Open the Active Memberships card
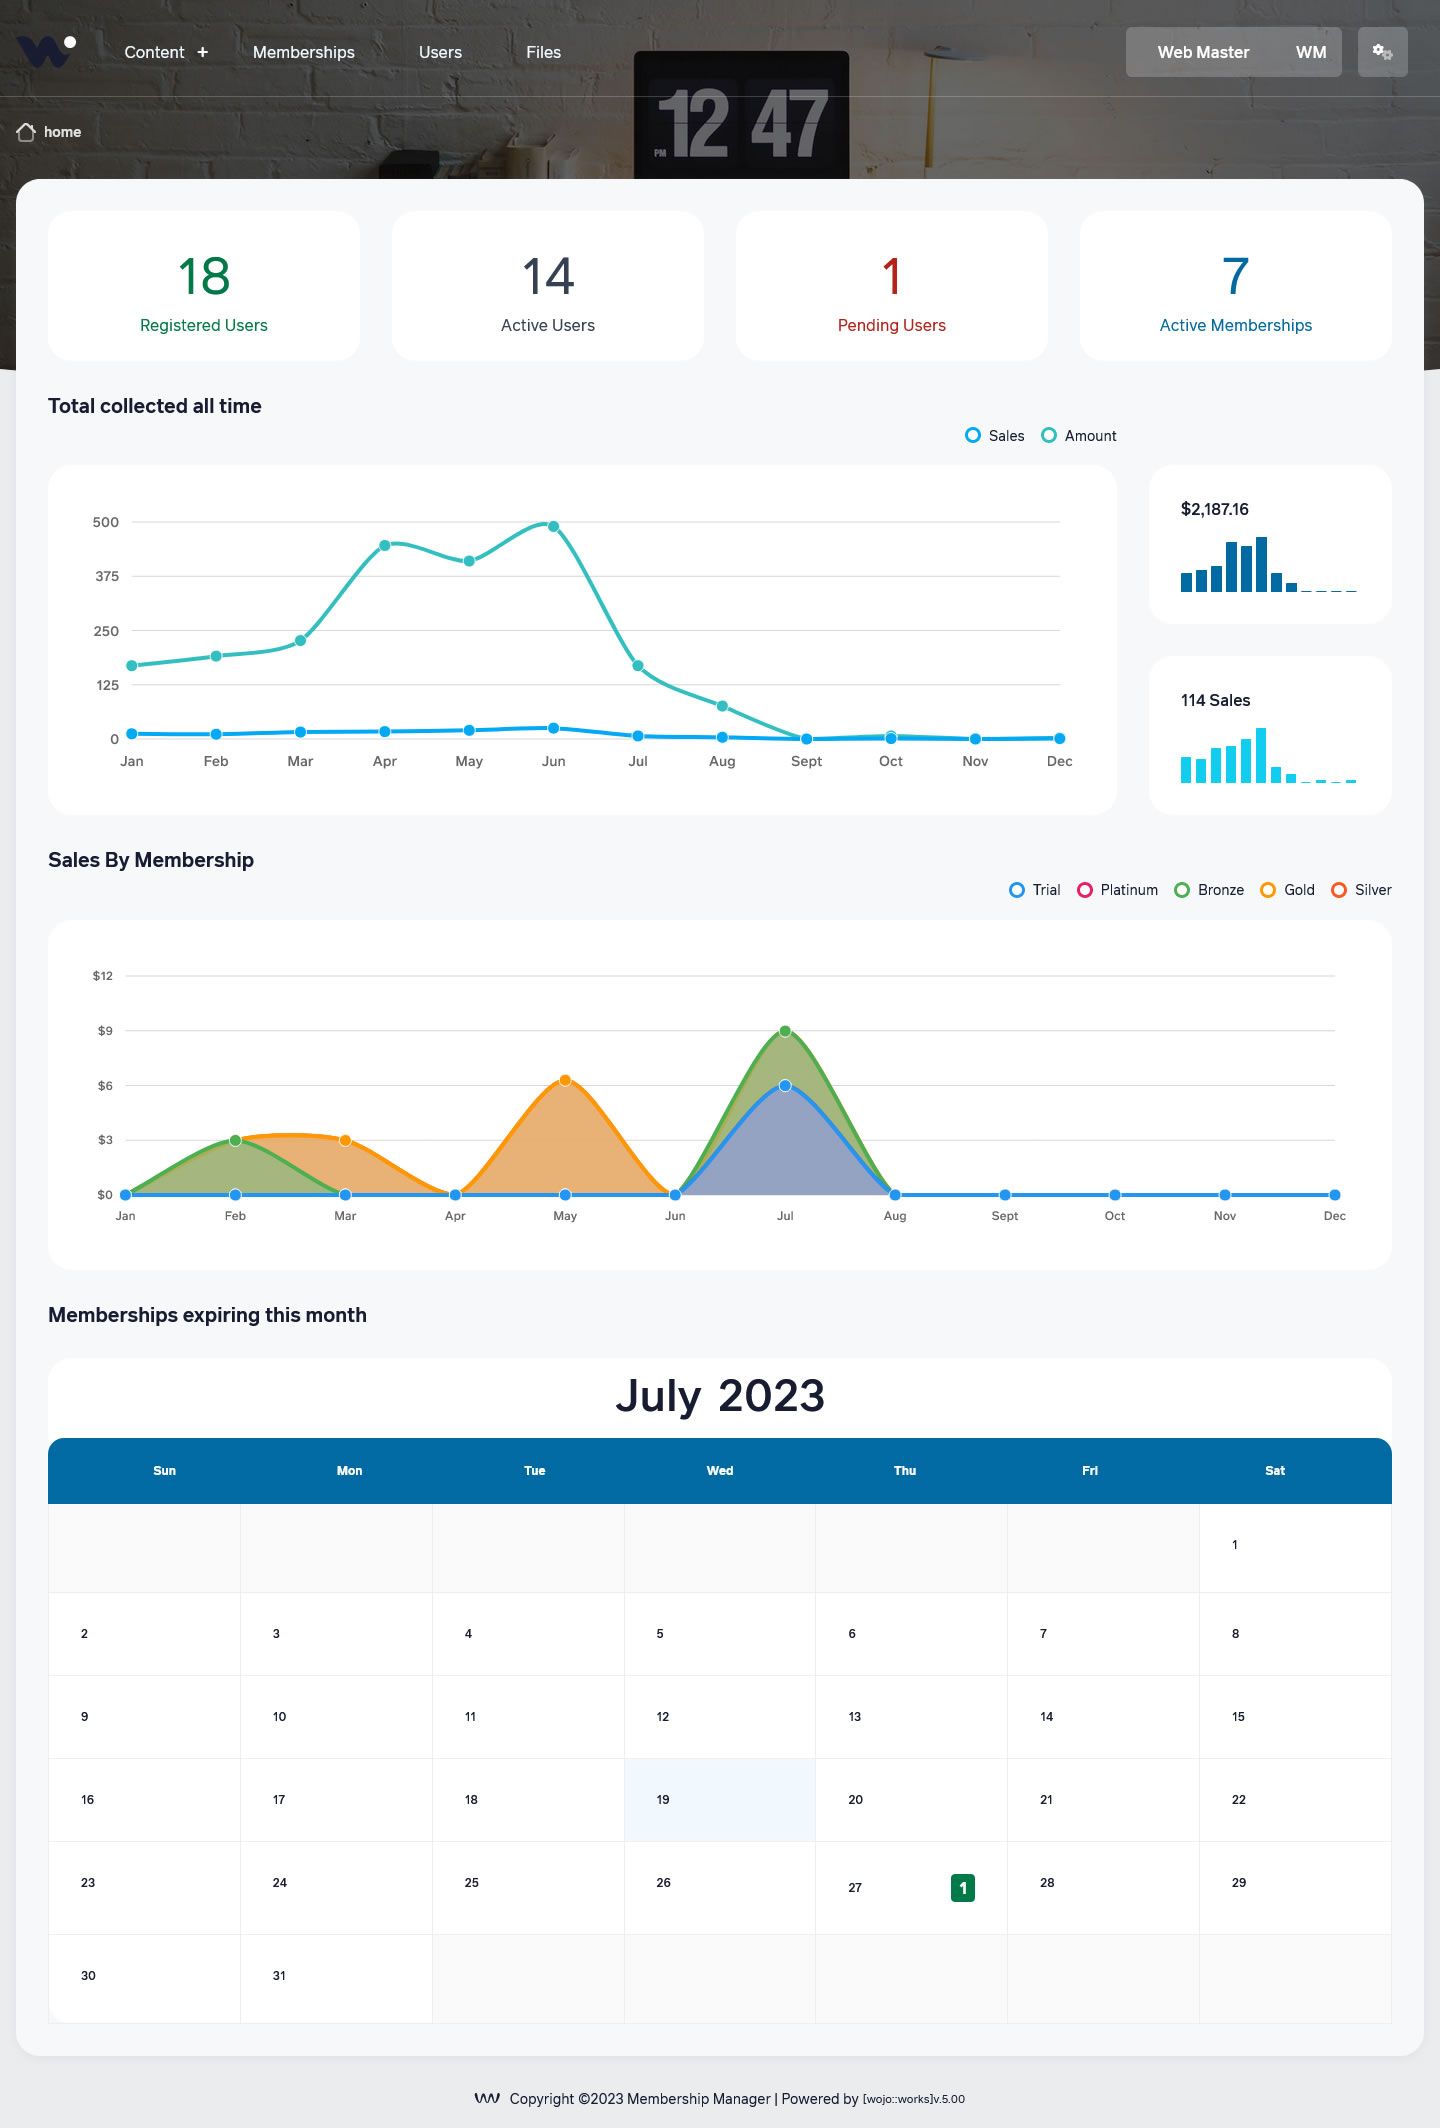 pos(1235,286)
